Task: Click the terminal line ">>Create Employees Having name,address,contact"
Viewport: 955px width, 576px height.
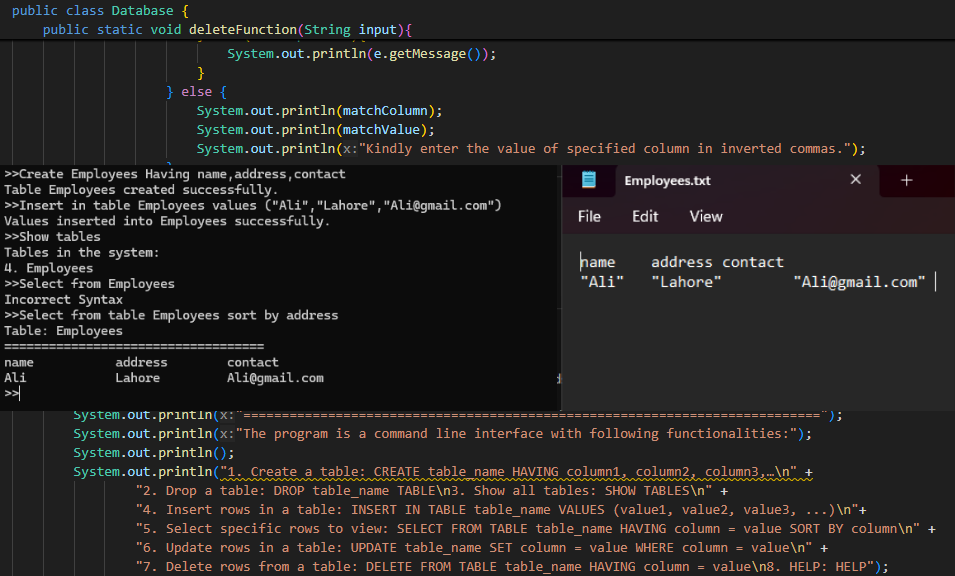Action: pyautogui.click(x=175, y=174)
